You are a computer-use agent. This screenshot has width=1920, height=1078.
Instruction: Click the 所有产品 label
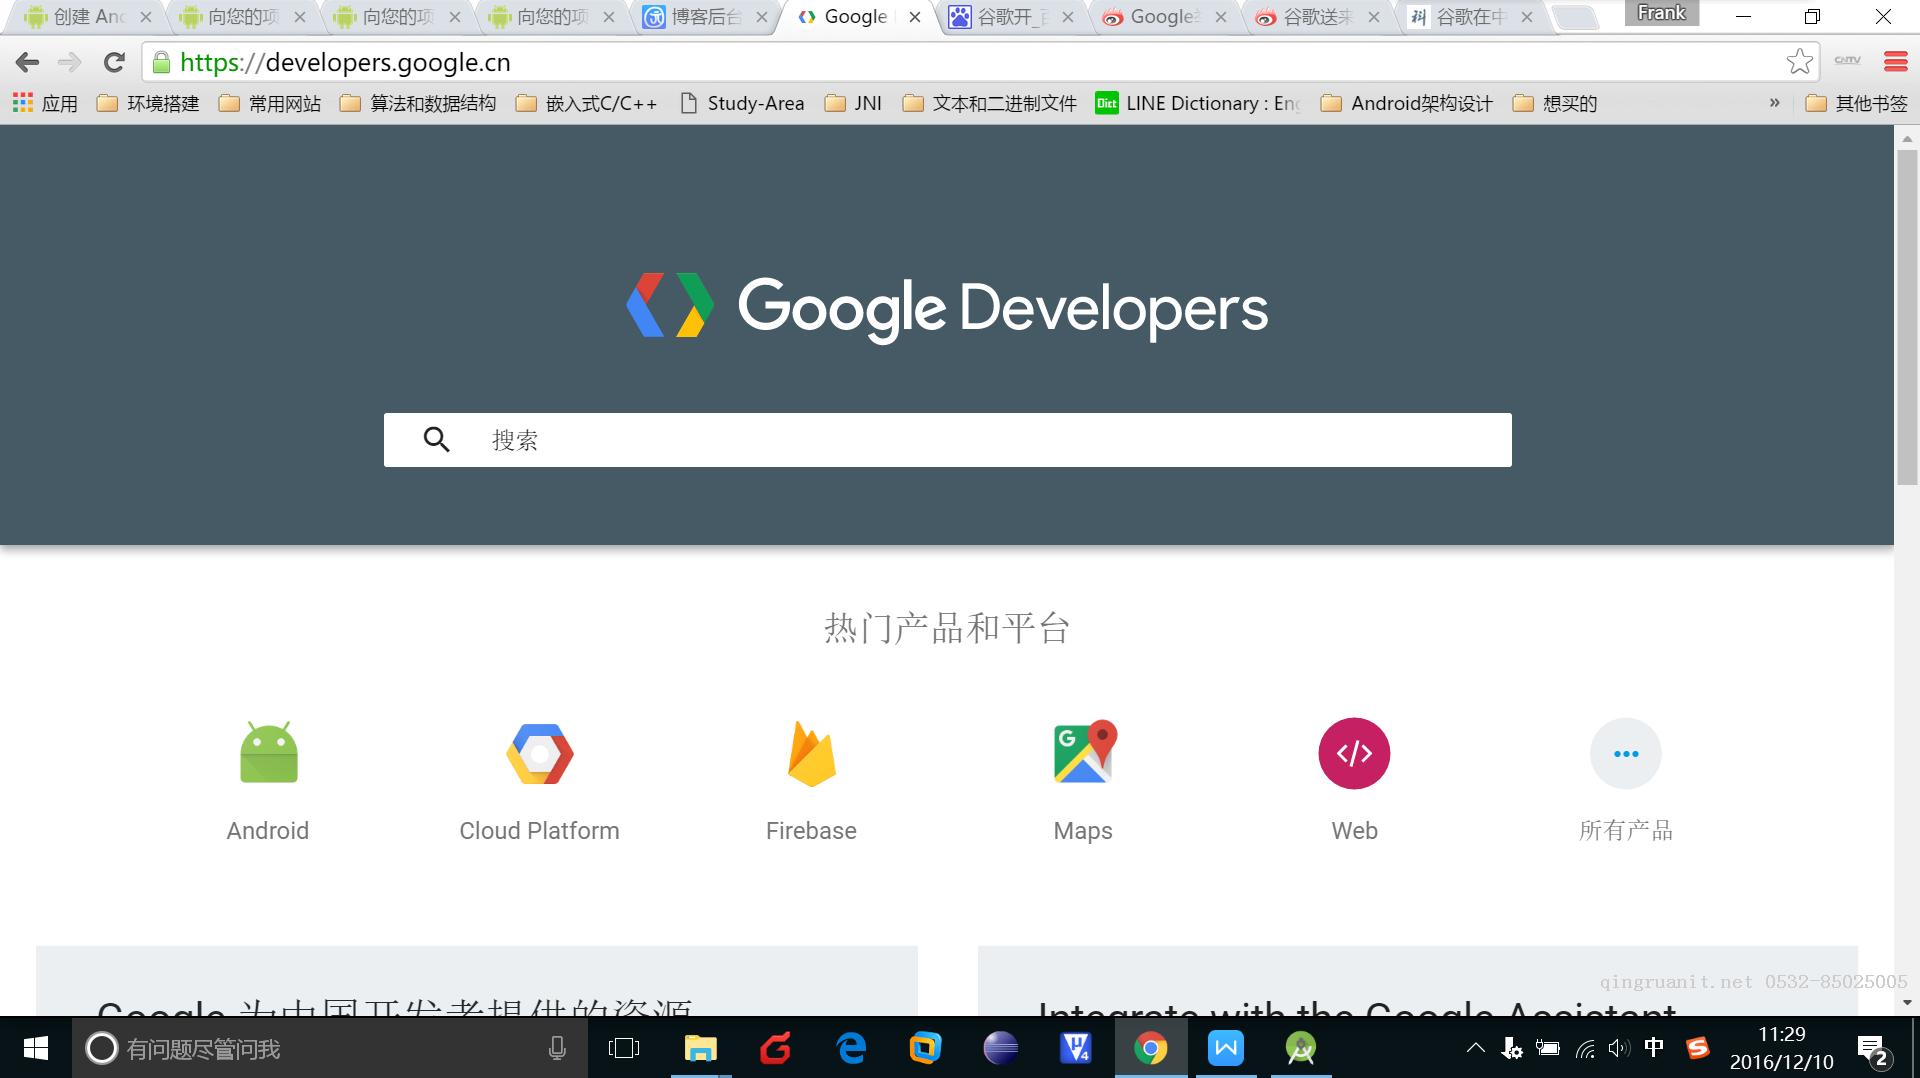[x=1626, y=831]
